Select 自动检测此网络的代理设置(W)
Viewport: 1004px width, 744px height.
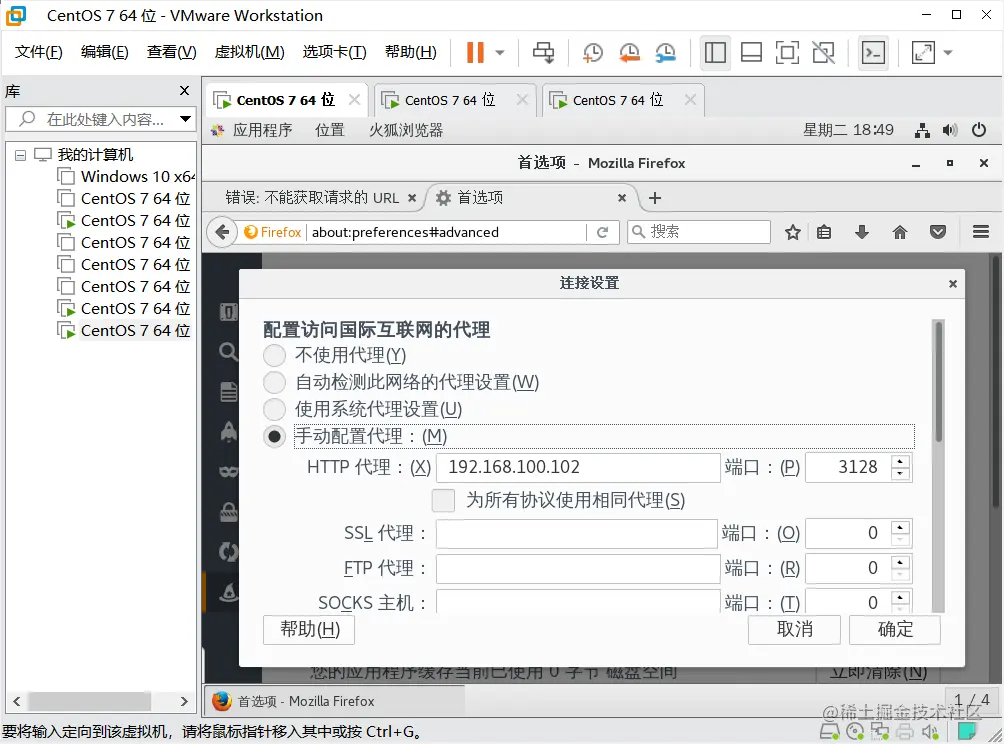[x=274, y=382]
